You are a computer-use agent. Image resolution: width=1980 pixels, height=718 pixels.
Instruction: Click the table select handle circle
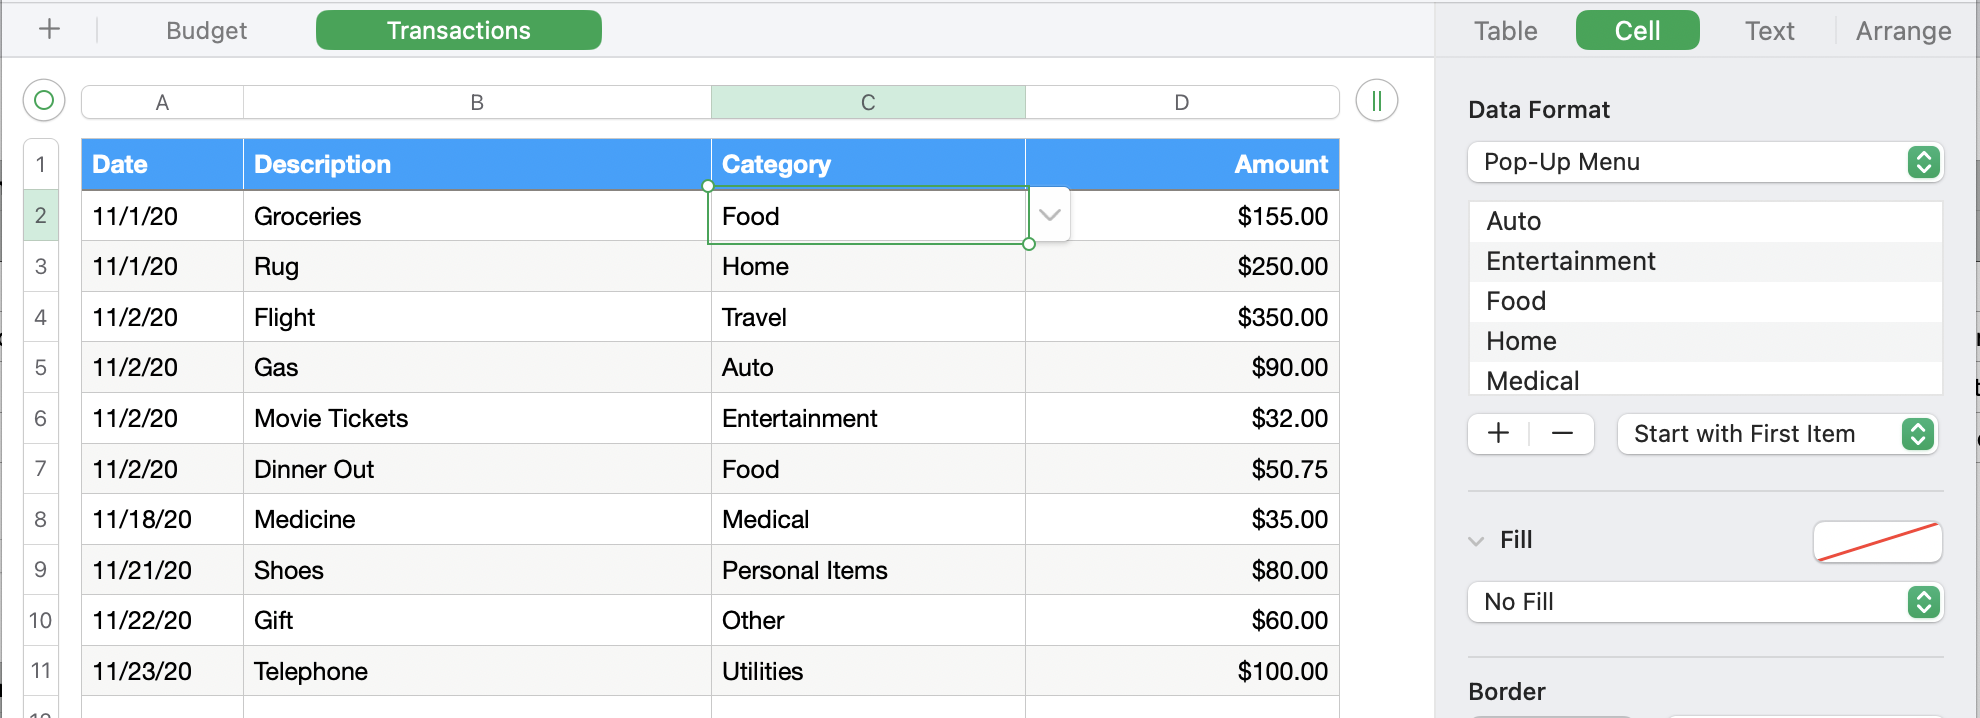pos(44,100)
